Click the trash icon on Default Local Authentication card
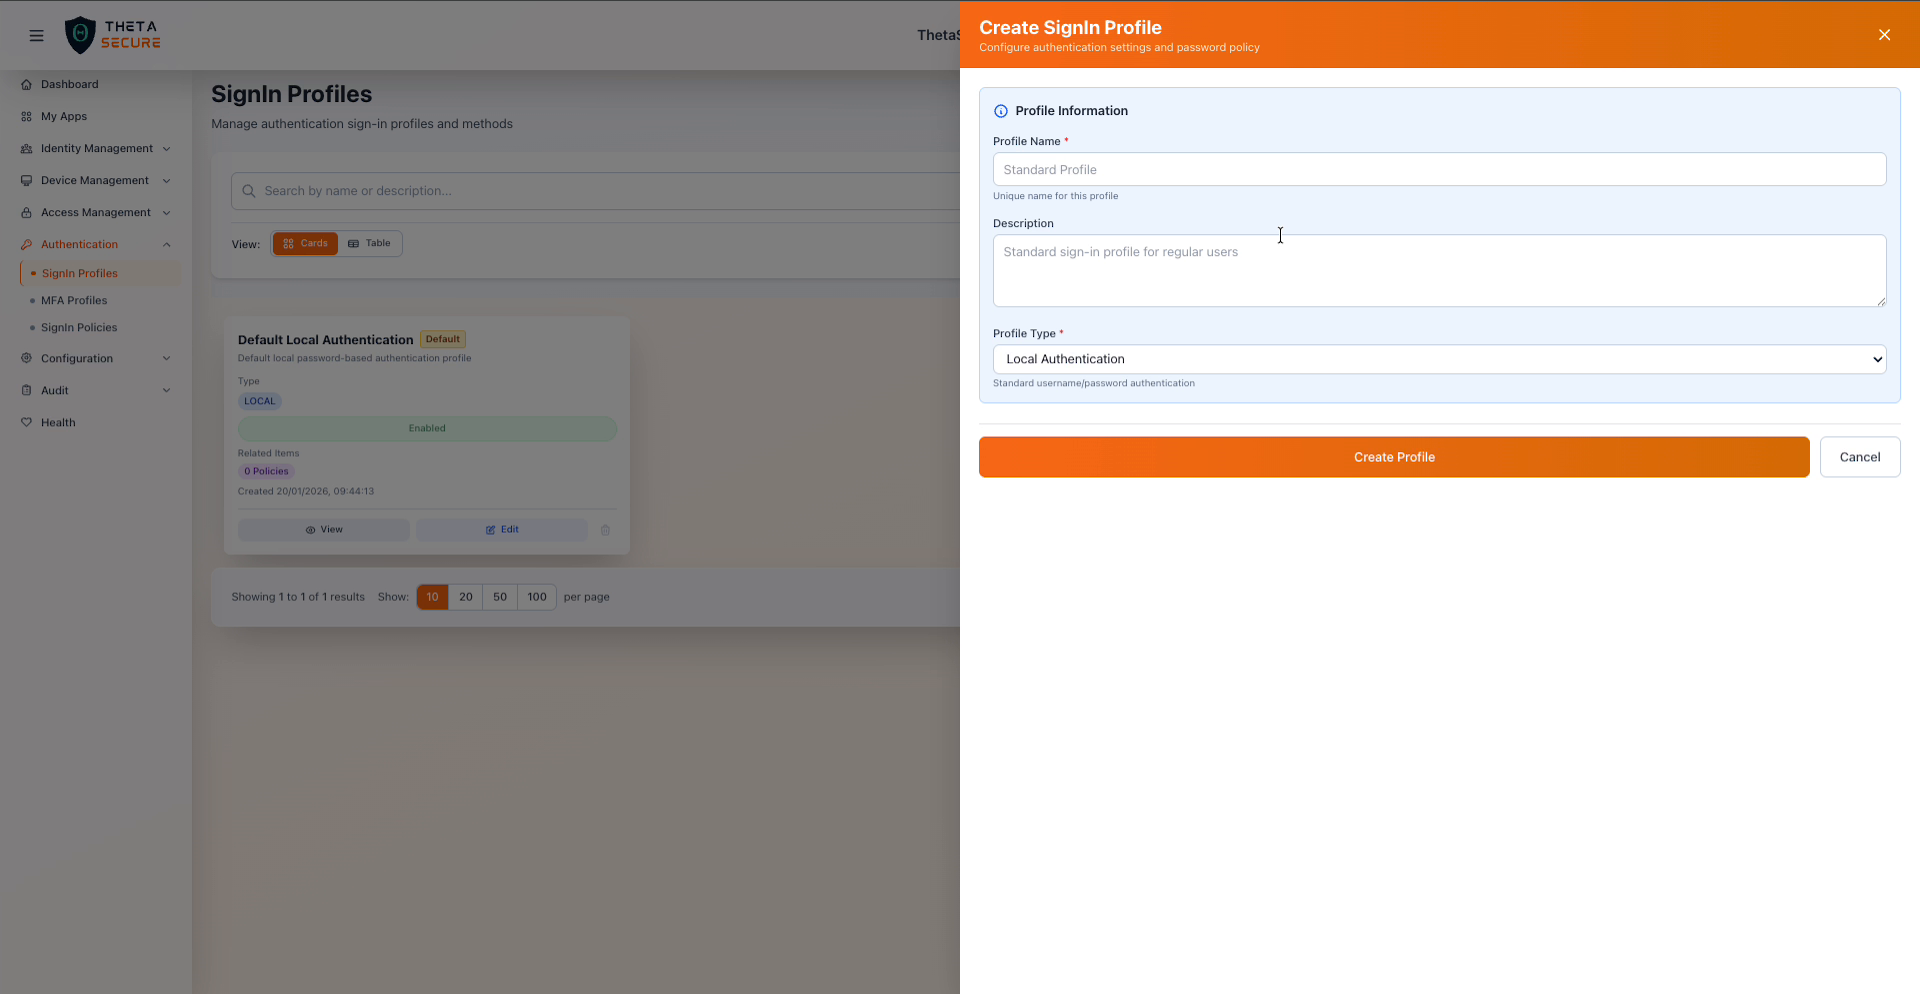 tap(605, 530)
